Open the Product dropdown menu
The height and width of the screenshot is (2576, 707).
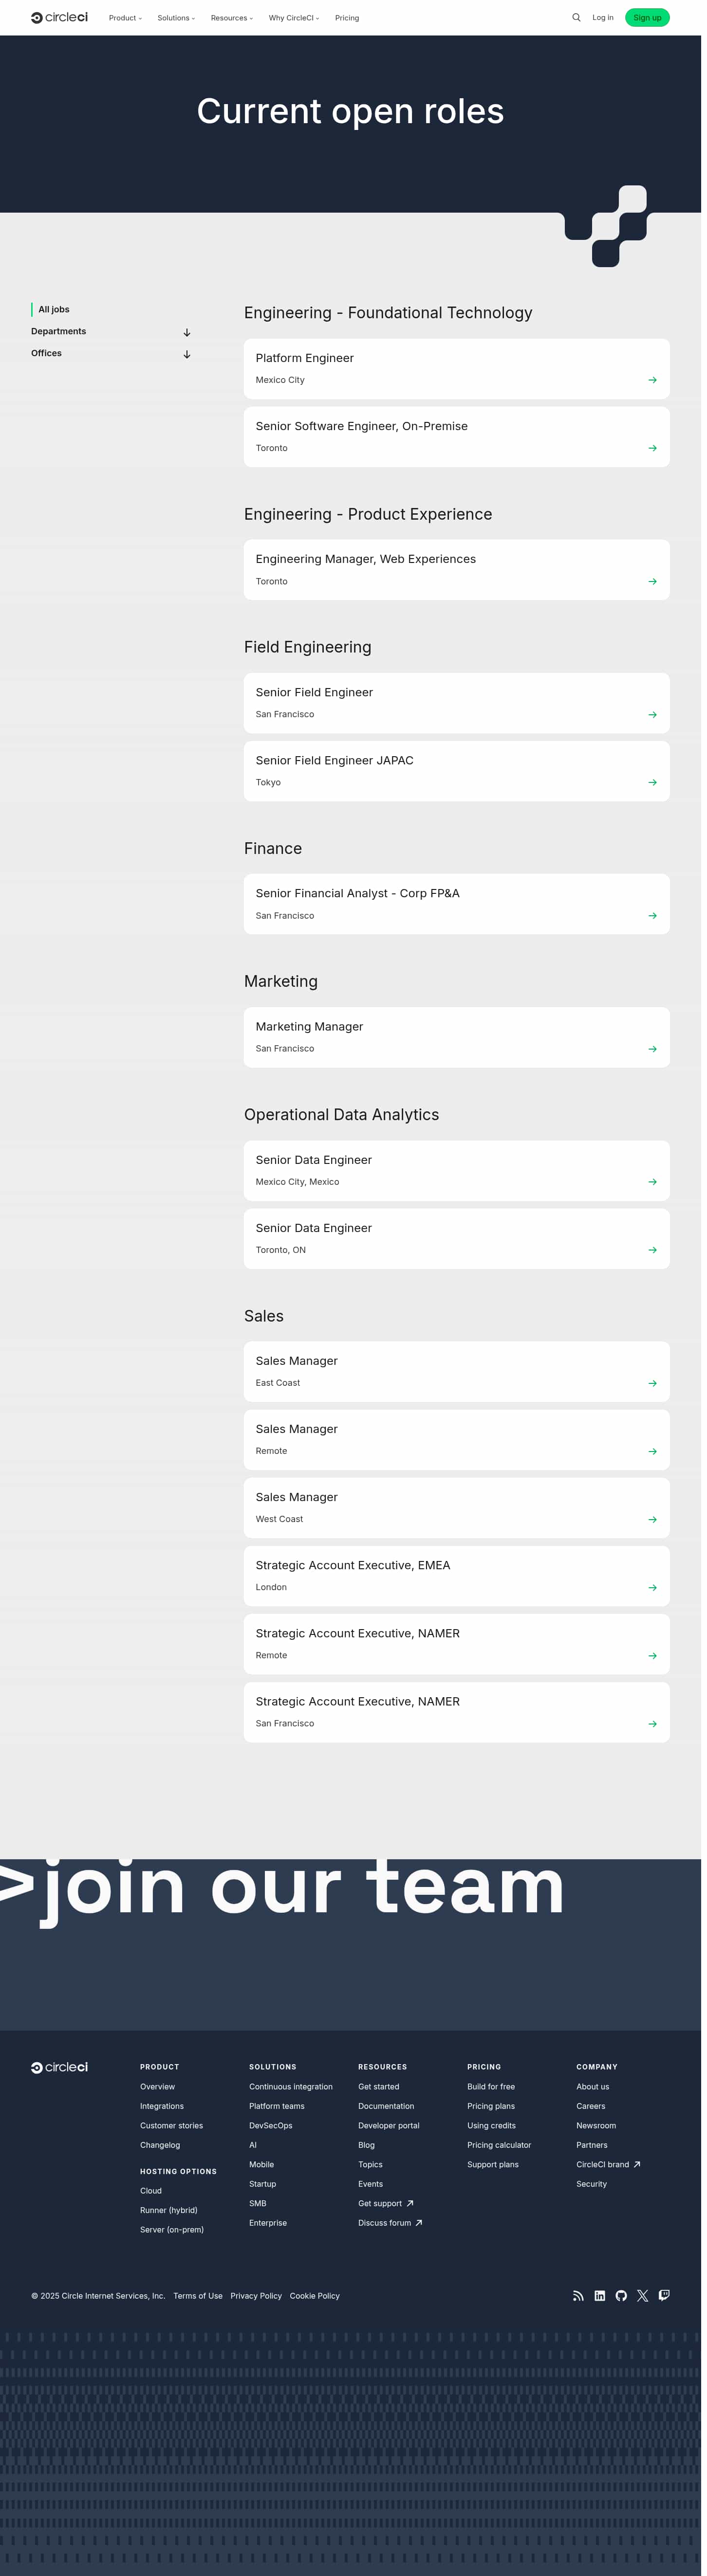[126, 18]
